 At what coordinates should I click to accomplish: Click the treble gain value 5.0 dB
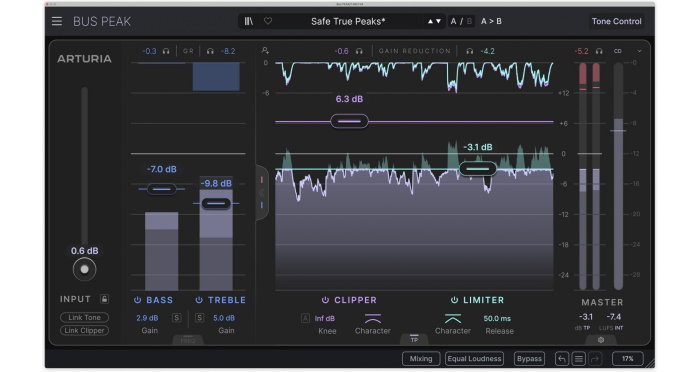(x=224, y=318)
